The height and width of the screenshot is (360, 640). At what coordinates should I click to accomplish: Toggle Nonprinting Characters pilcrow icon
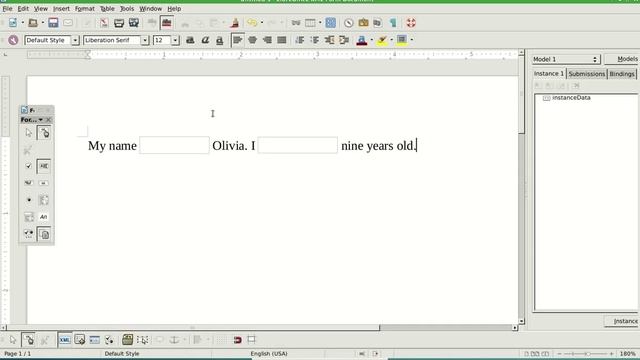coord(393,23)
